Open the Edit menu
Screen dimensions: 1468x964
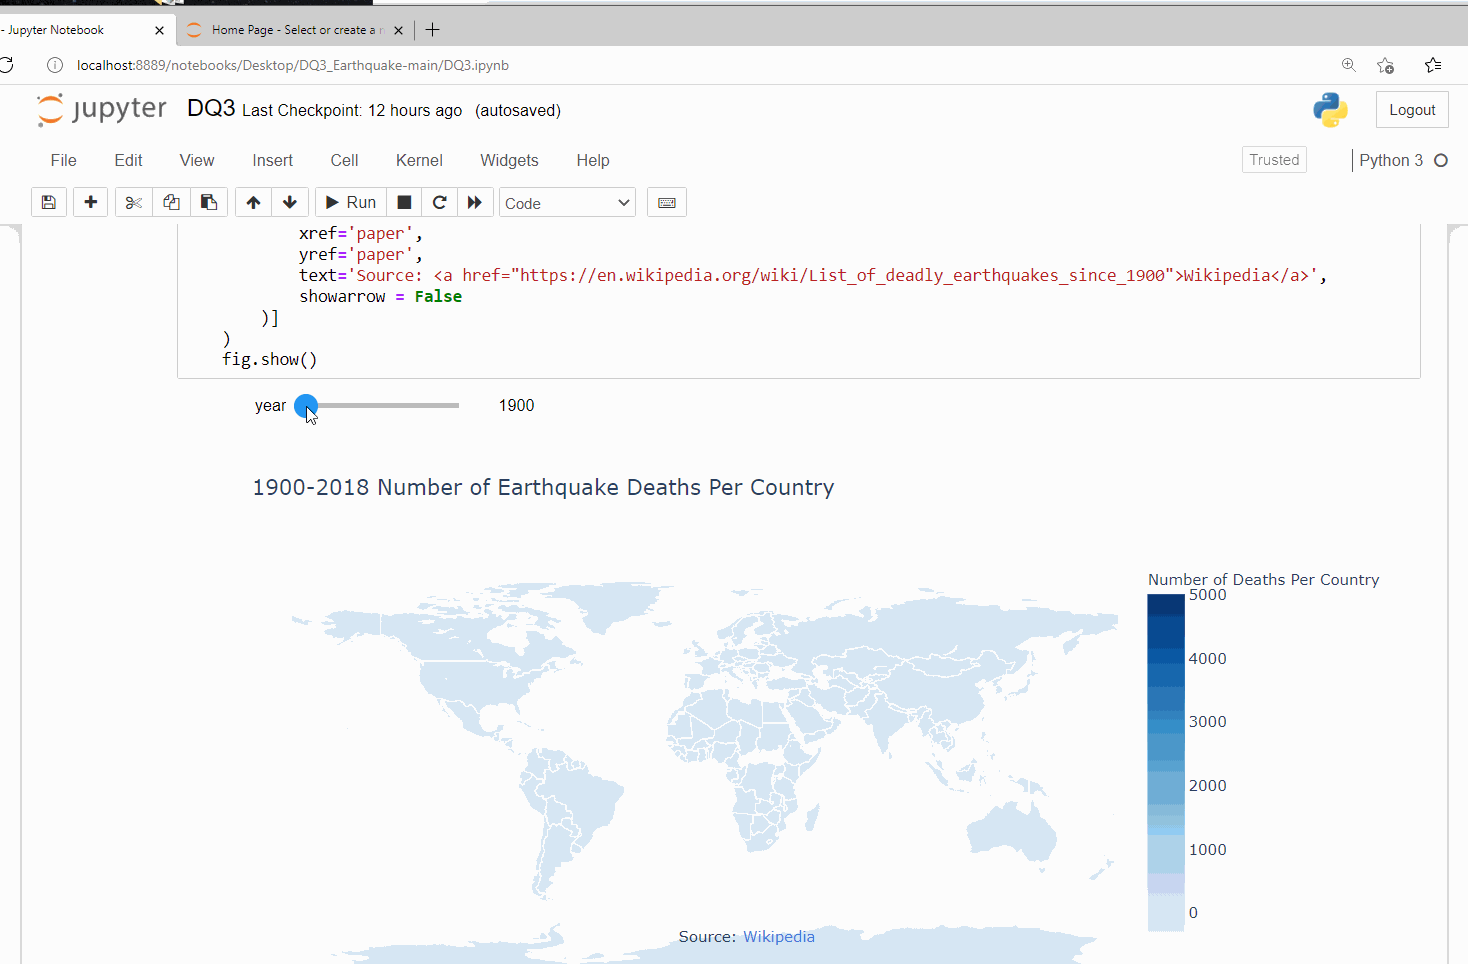point(128,160)
